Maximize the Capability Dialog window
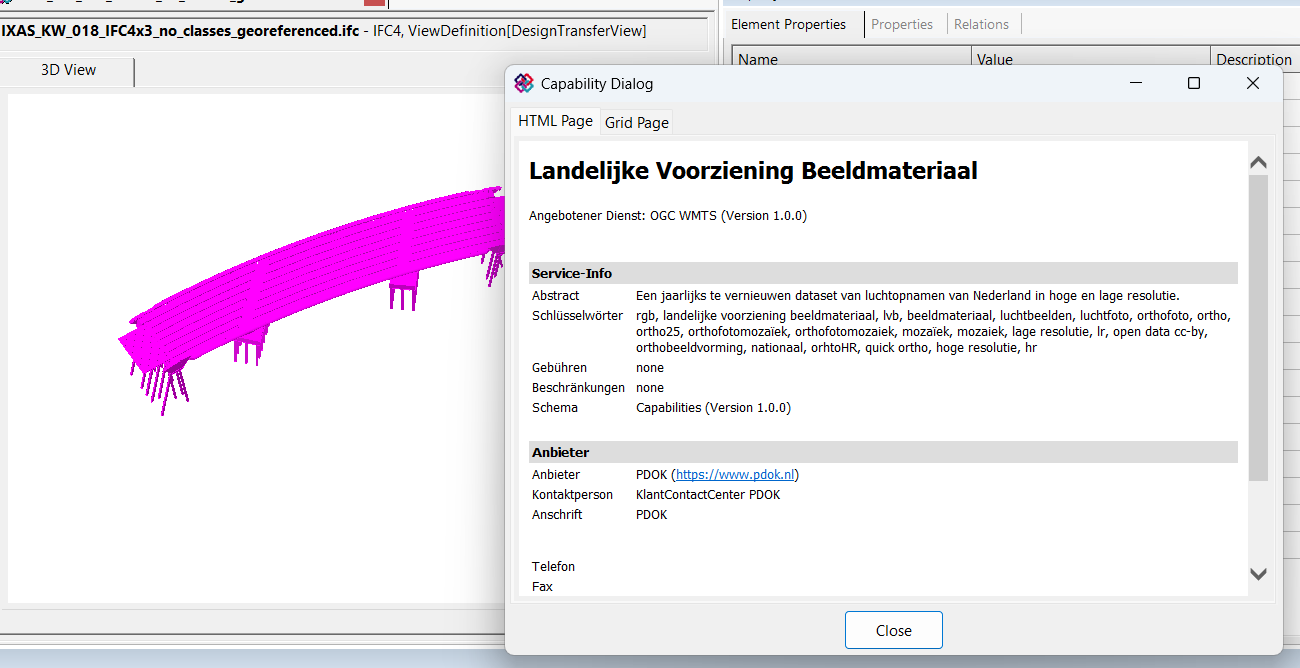 point(1193,83)
